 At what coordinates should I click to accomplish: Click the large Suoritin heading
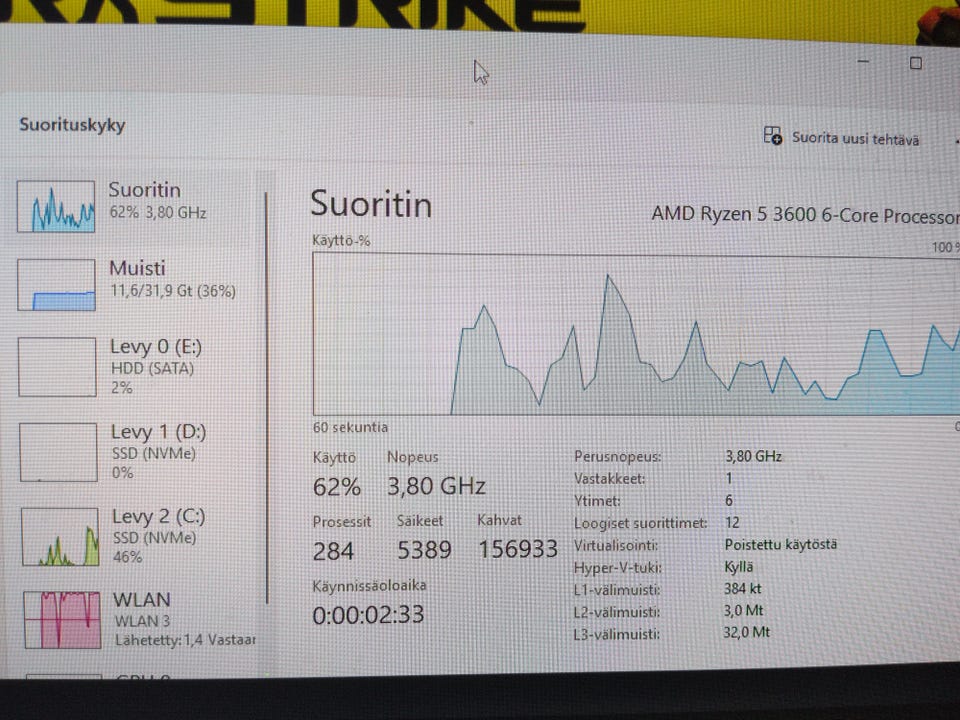371,204
